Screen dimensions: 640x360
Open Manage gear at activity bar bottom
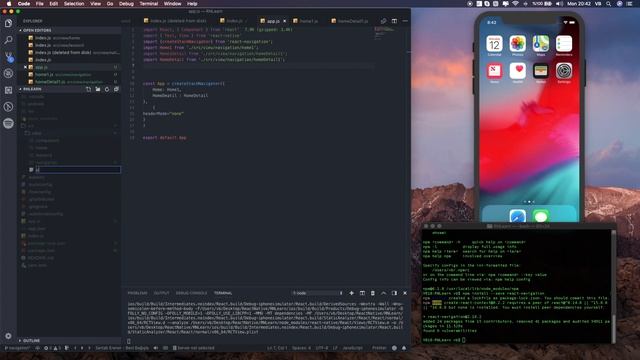pos(8,336)
